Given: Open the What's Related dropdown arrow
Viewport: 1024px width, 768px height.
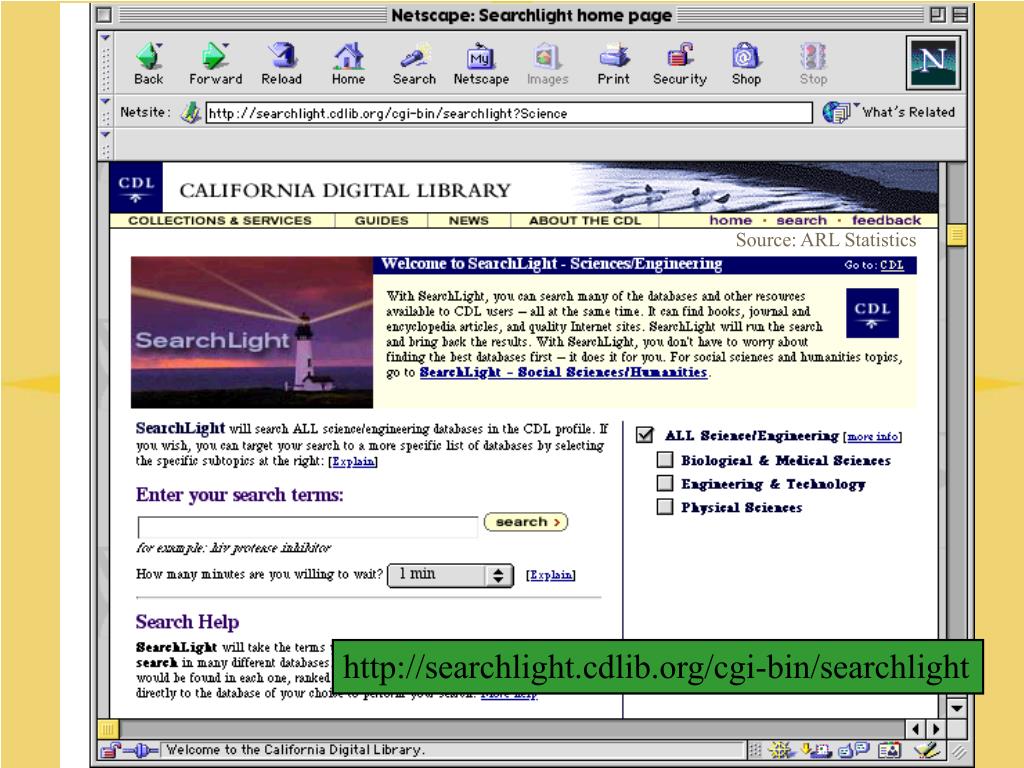Looking at the screenshot, I should click(857, 104).
